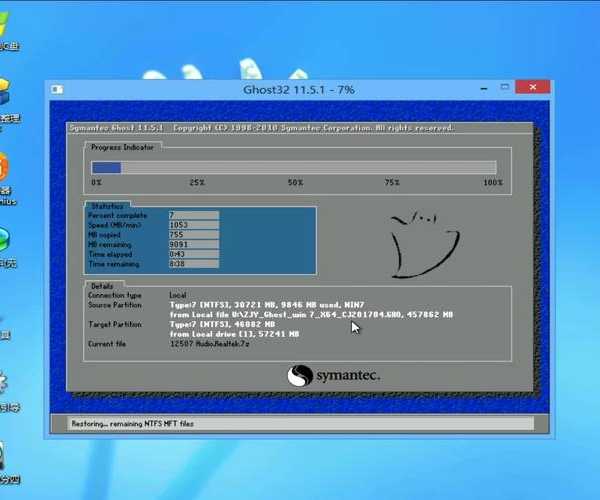
Task: Click the 50% progress scale label
Action: pyautogui.click(x=295, y=182)
